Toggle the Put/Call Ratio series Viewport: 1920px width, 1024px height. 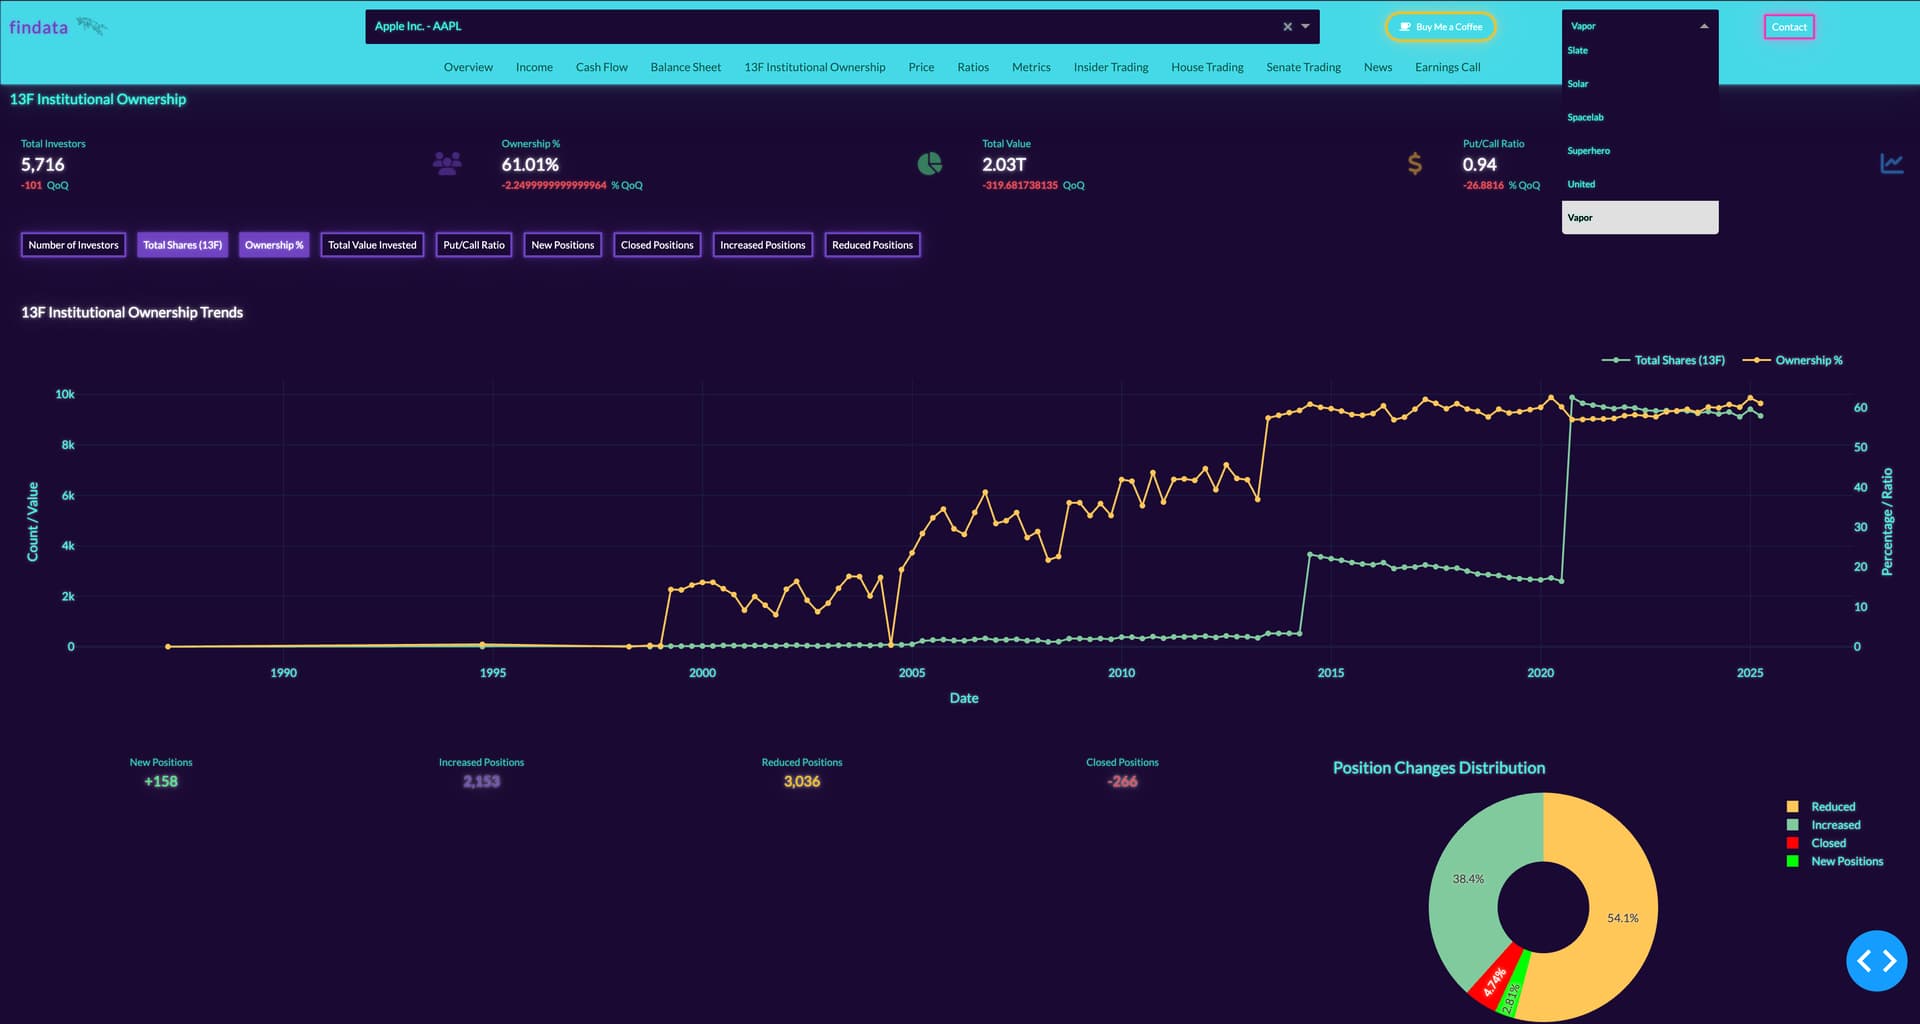click(x=474, y=245)
